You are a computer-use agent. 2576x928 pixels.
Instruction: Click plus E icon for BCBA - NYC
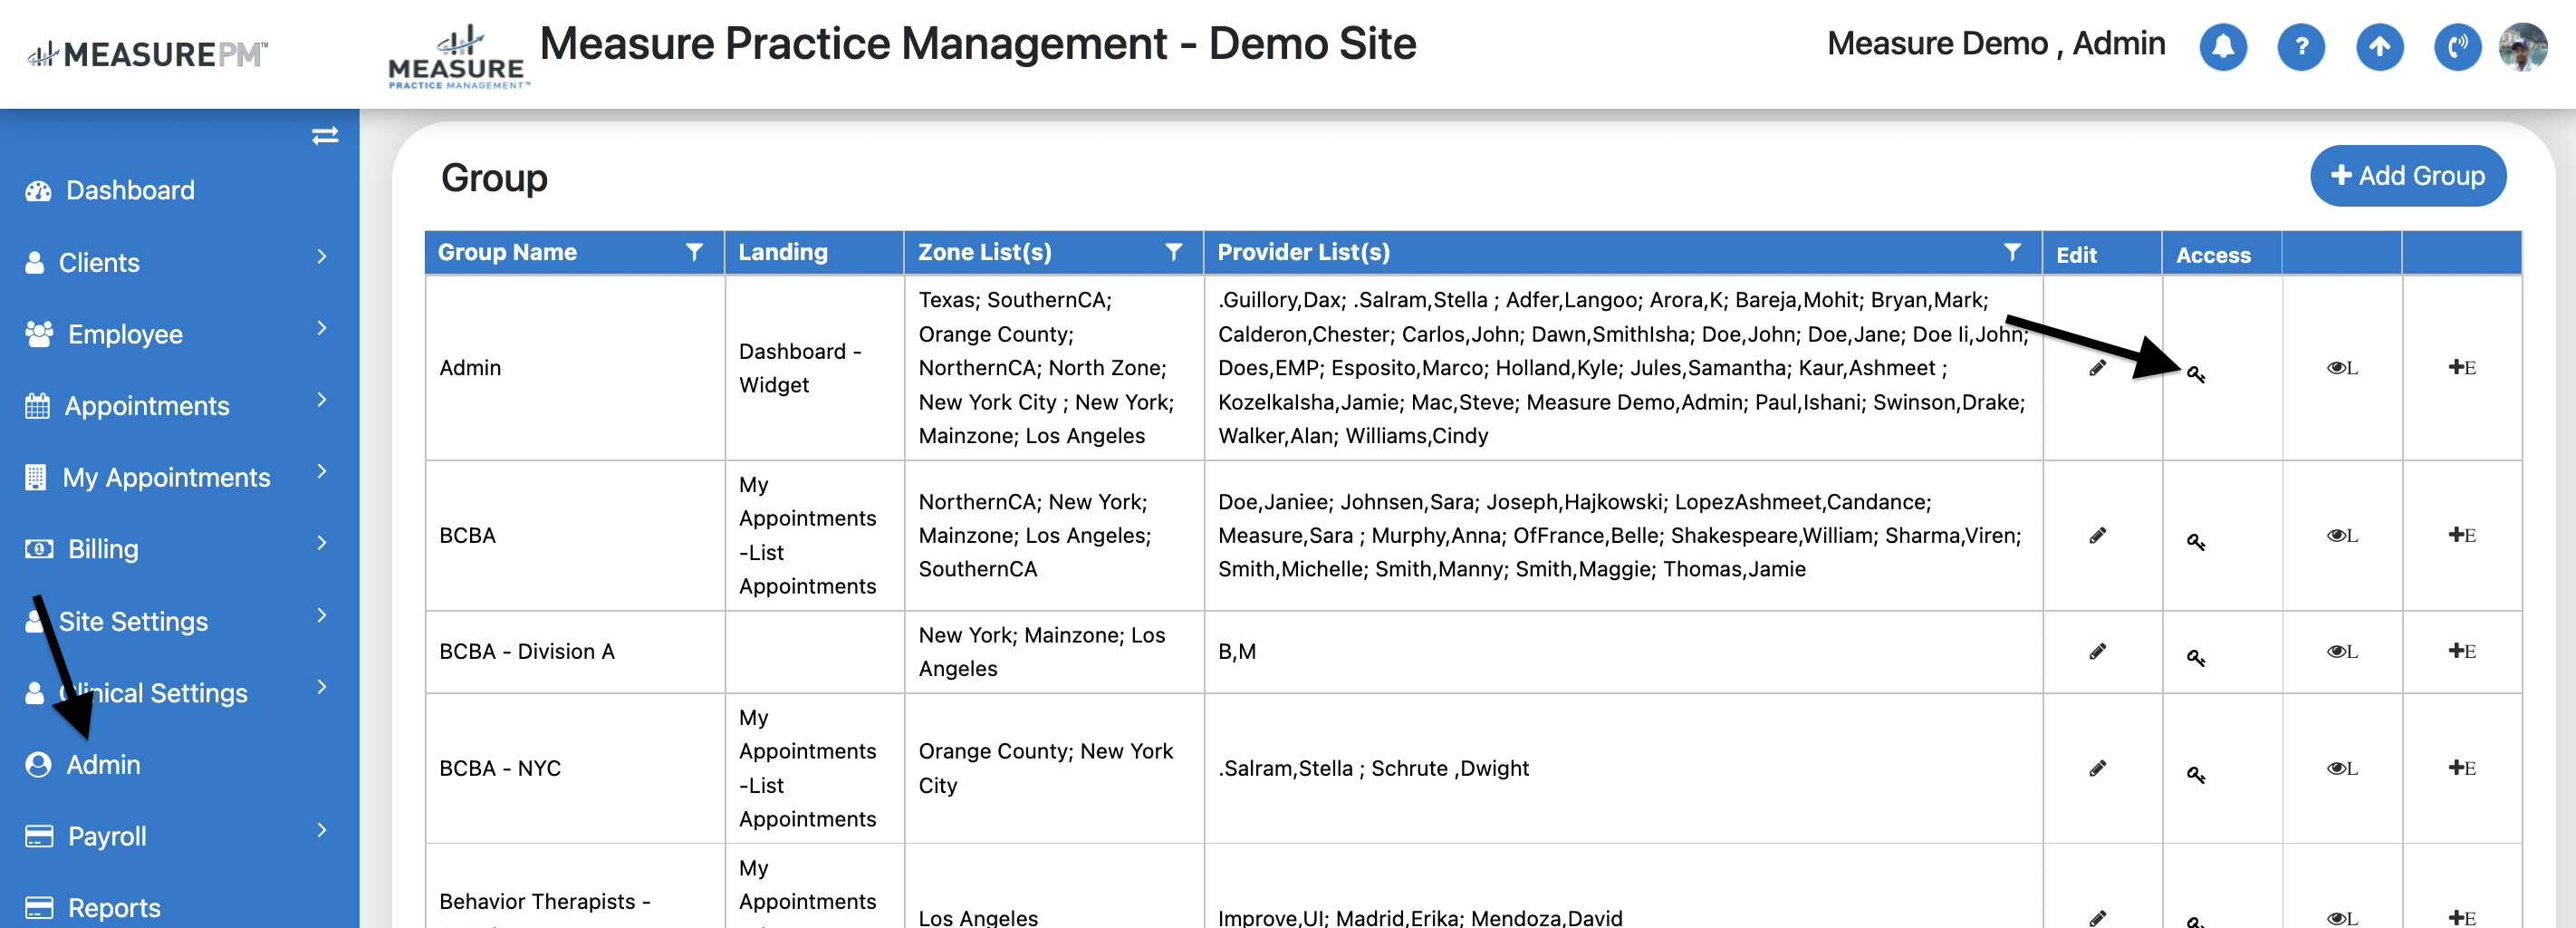coord(2461,769)
